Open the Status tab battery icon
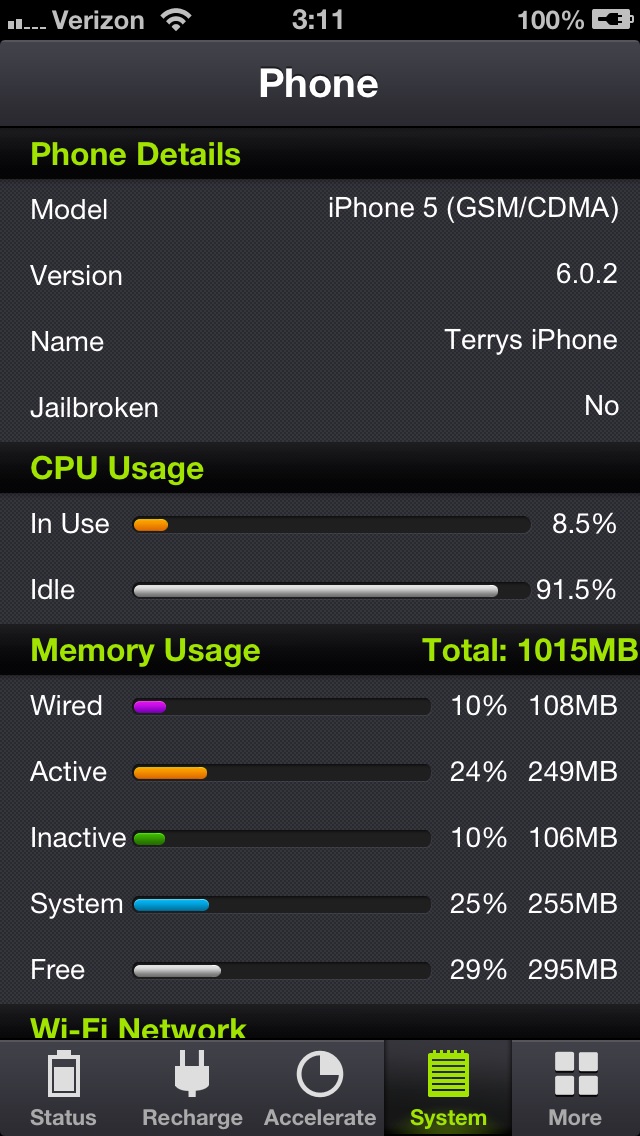640x1136 pixels. [63, 1074]
